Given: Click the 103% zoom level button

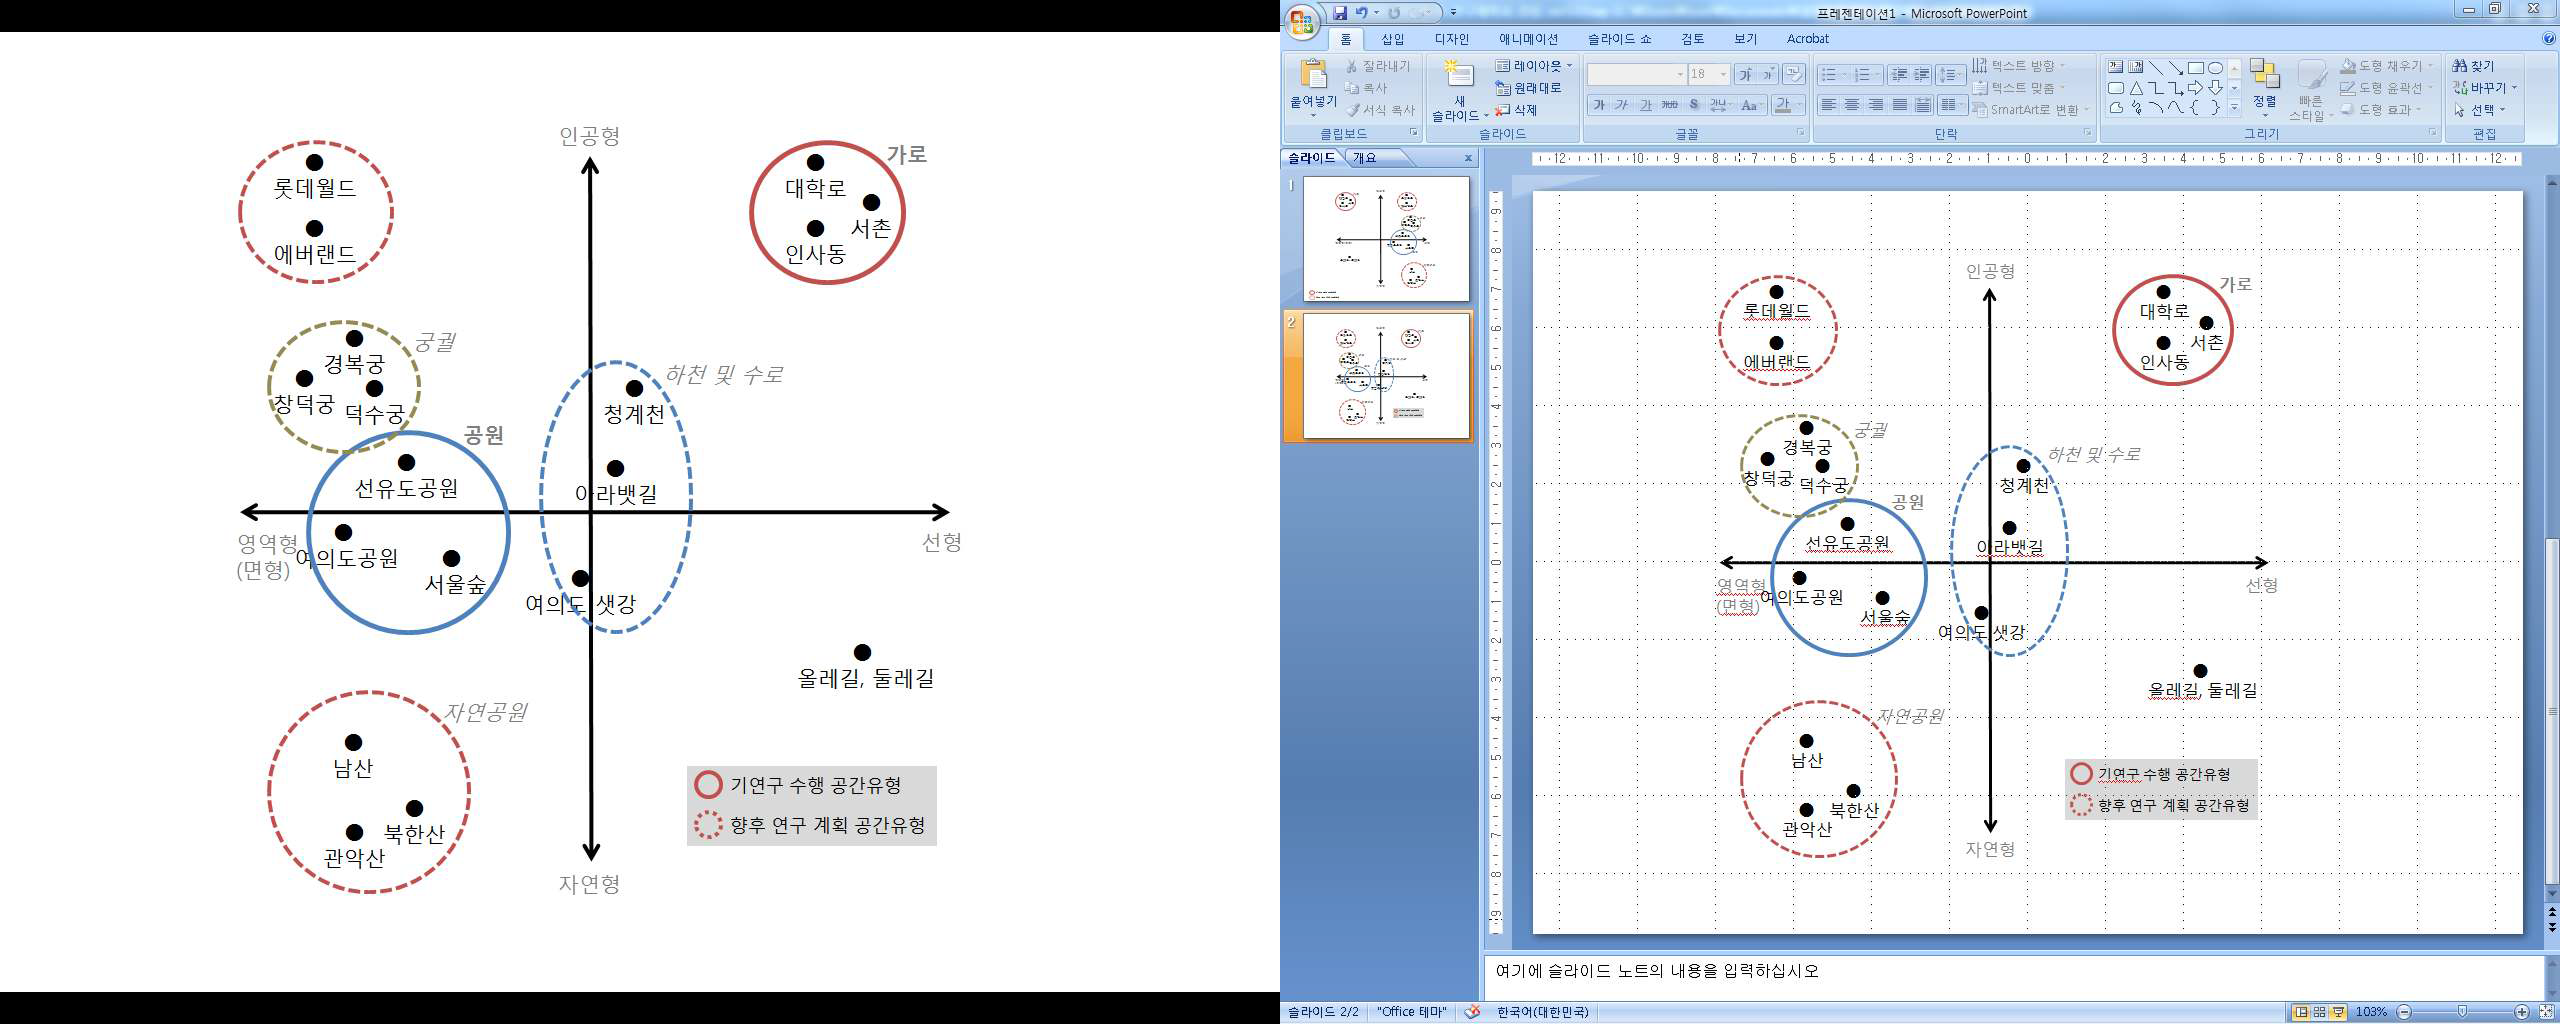Looking at the screenshot, I should click(2371, 1012).
